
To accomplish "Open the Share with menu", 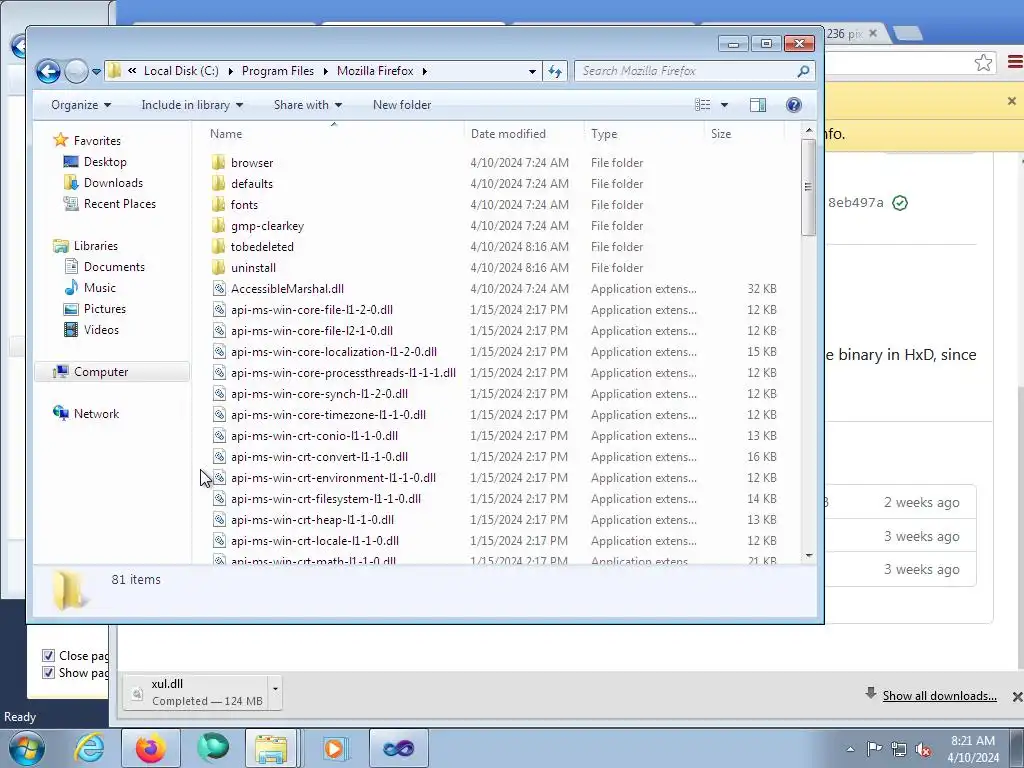I will 308,105.
